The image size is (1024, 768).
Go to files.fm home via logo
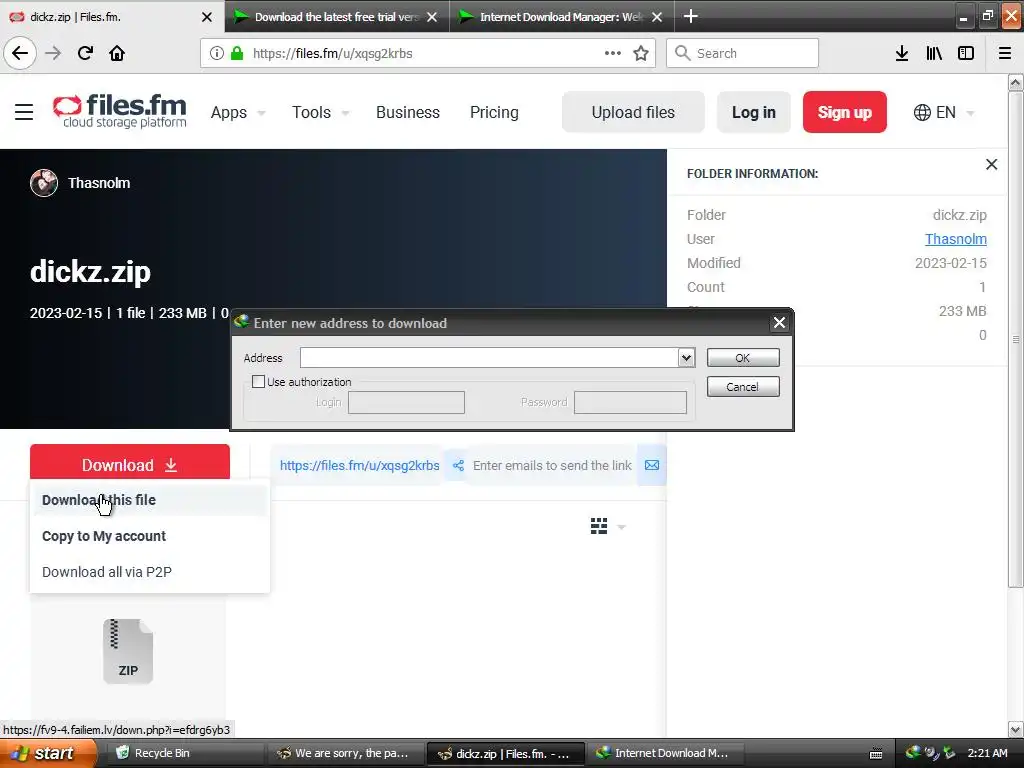120,111
